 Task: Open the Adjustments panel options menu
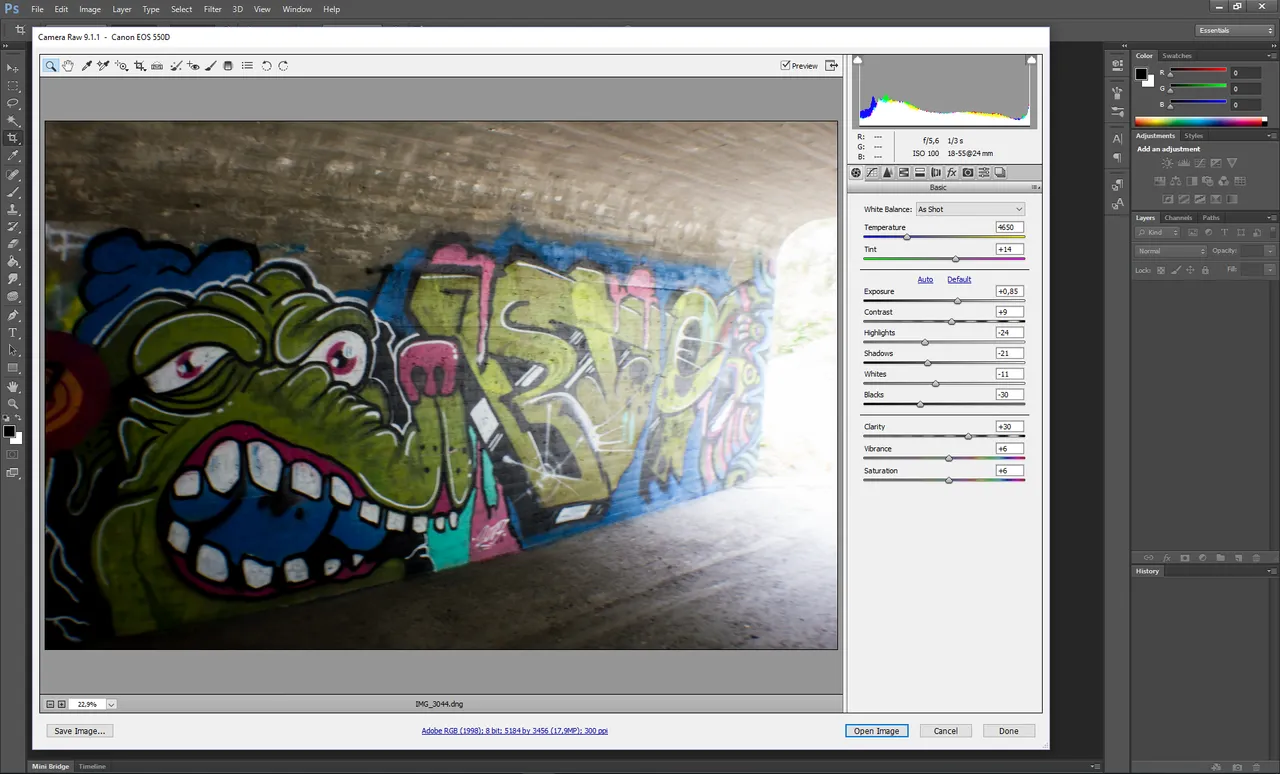[x=1271, y=136]
